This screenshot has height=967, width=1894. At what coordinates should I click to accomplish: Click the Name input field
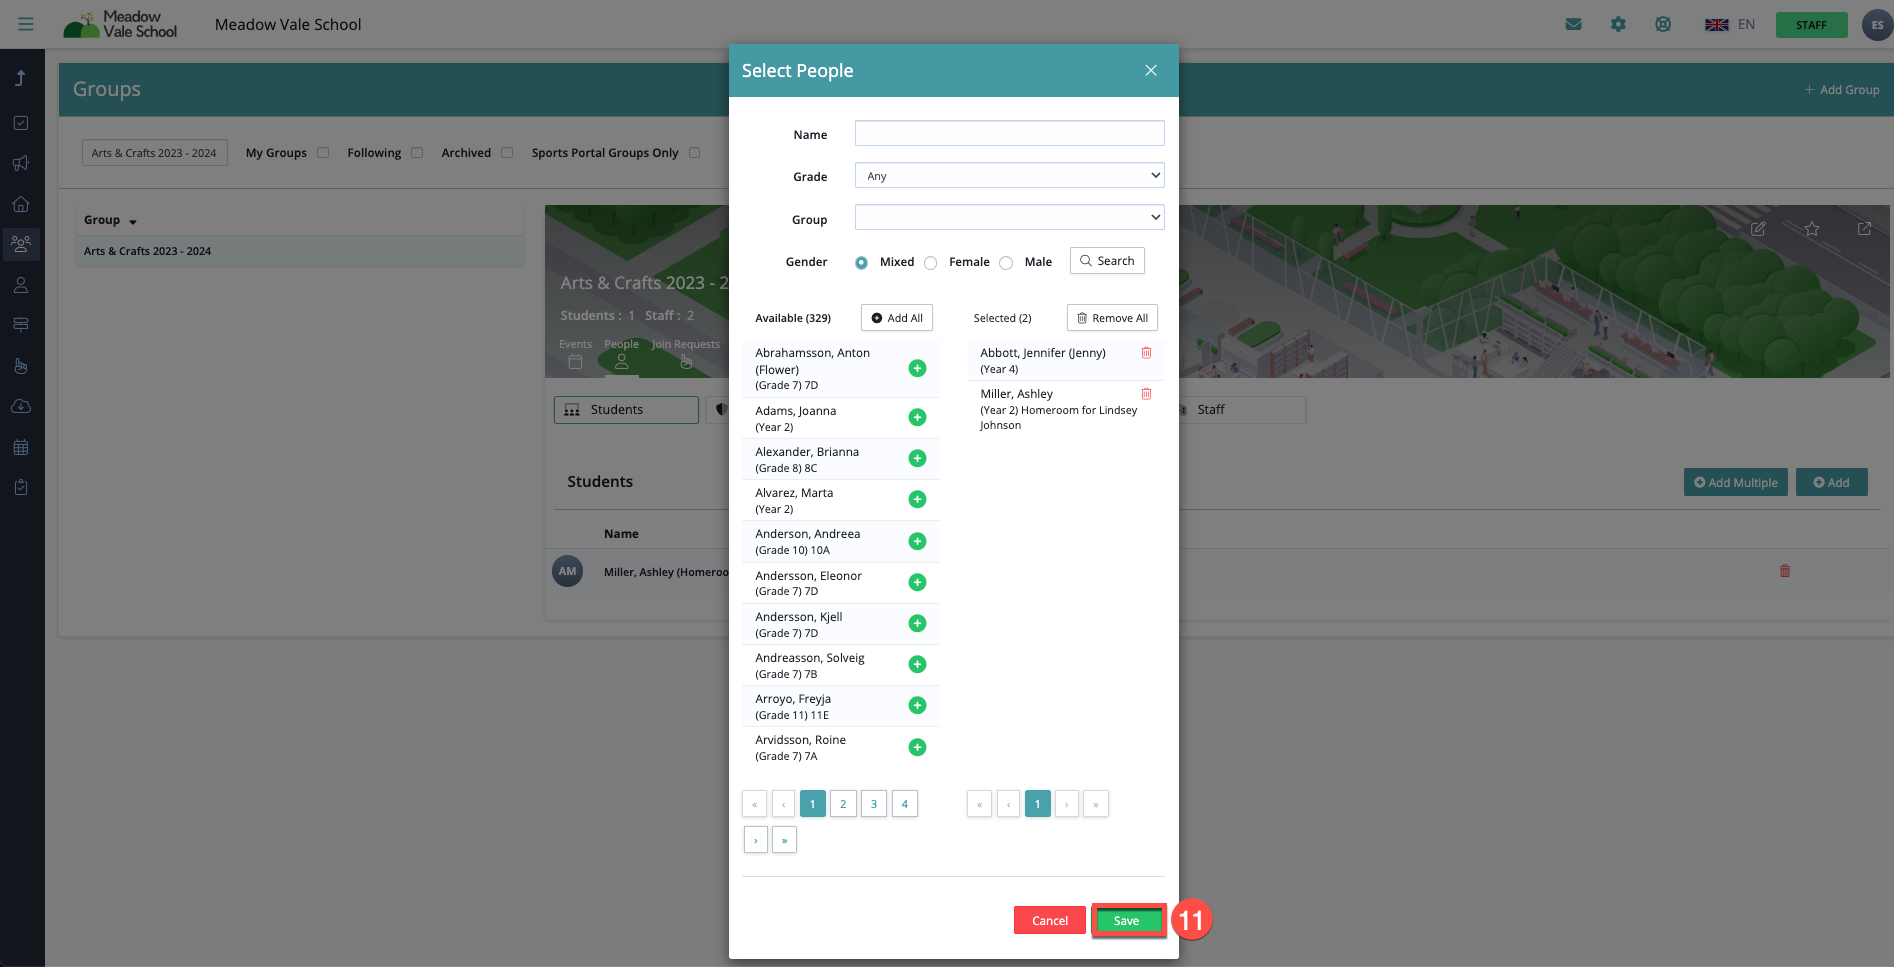coord(1008,134)
